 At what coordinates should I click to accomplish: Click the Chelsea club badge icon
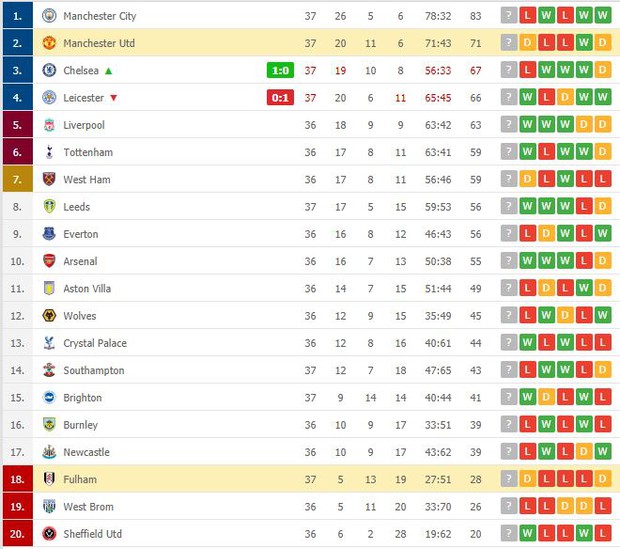tap(49, 70)
